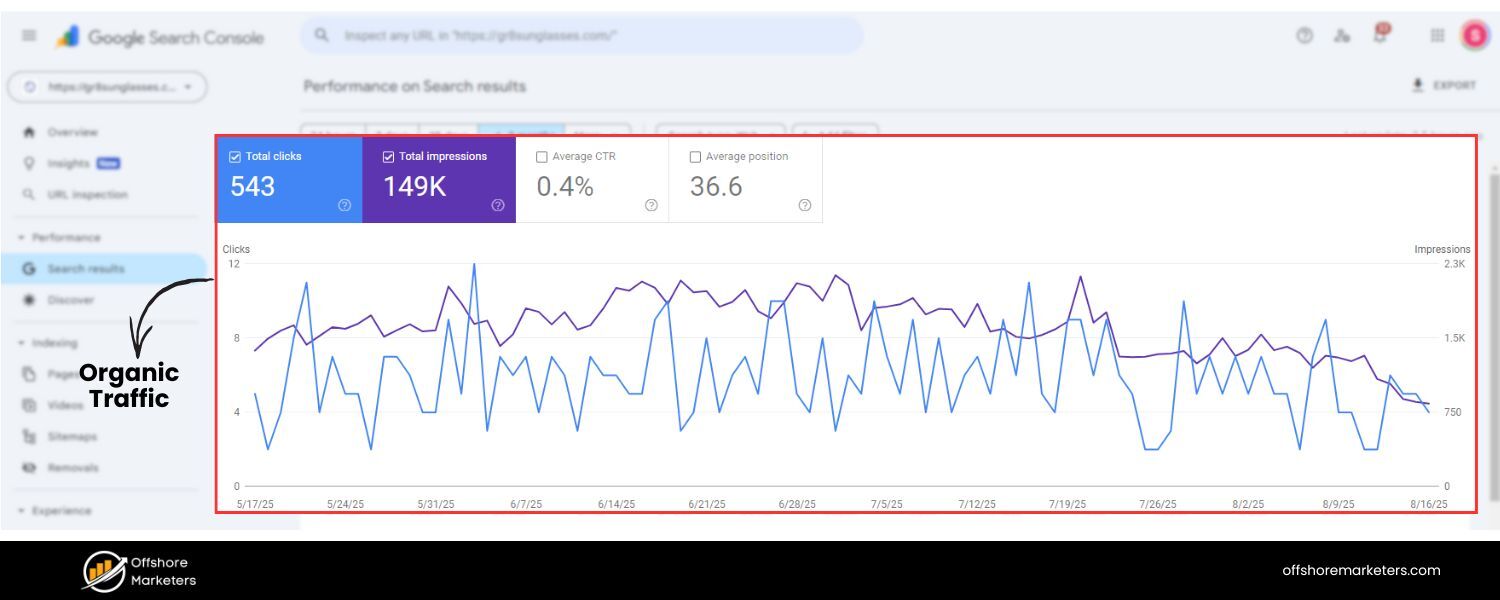The height and width of the screenshot is (600, 1500).
Task: Disable the Total clicks checkbox
Action: (x=234, y=156)
